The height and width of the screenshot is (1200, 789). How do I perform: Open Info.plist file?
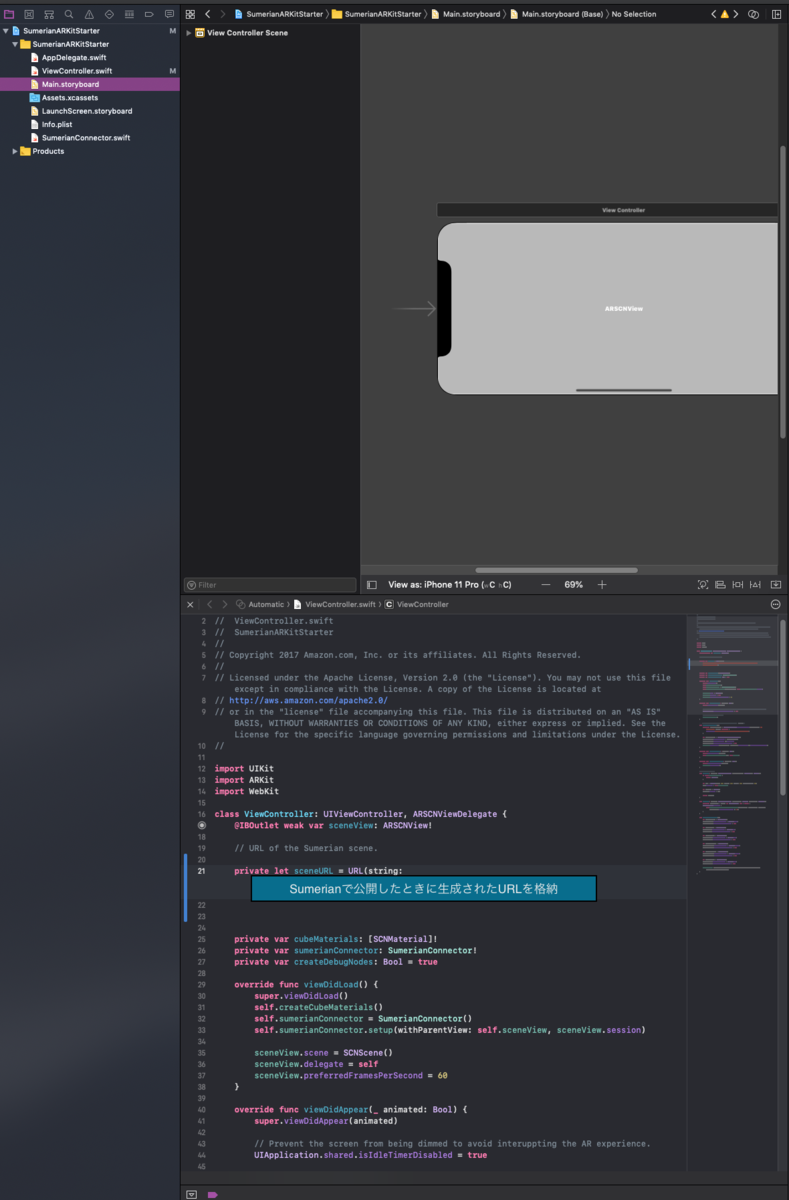pos(57,124)
